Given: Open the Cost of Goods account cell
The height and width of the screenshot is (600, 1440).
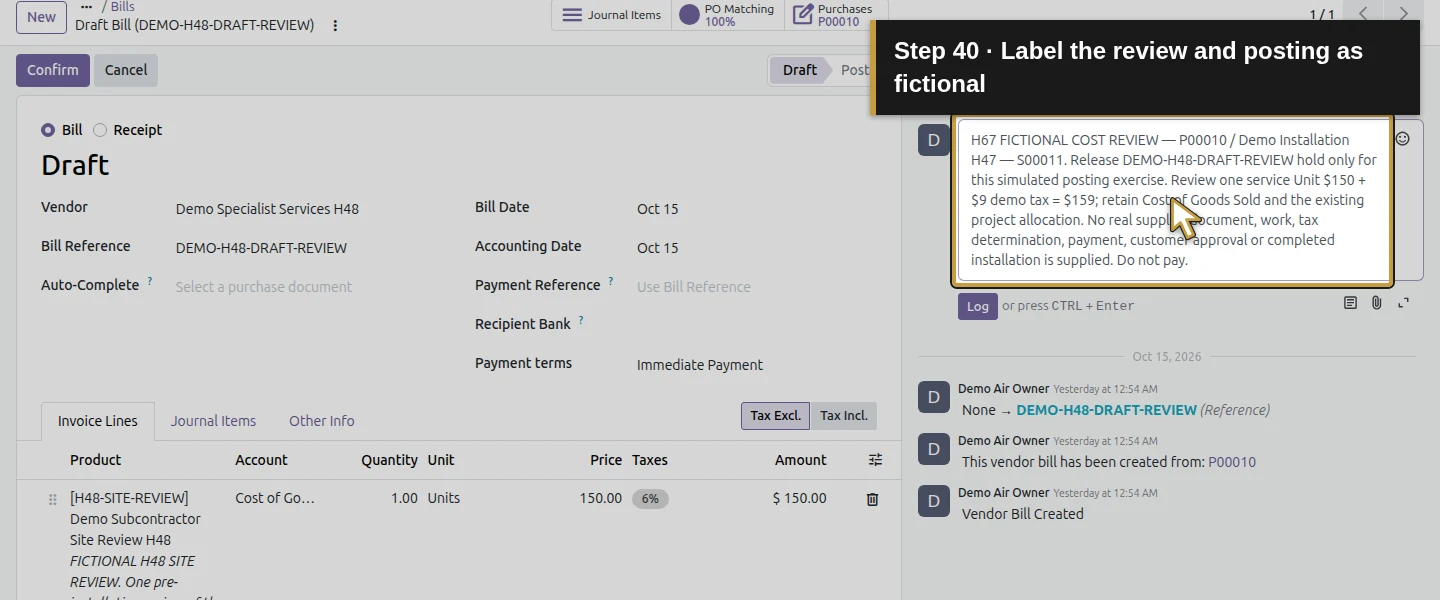Looking at the screenshot, I should pyautogui.click(x=275, y=498).
